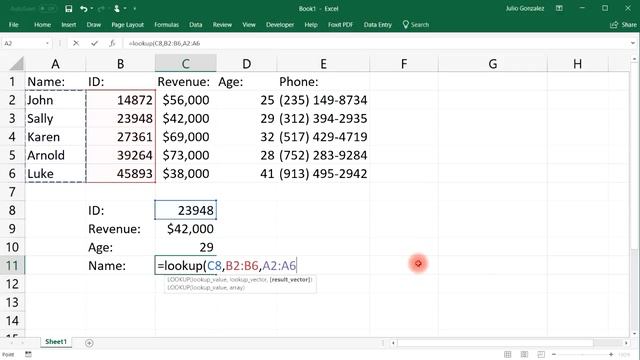The image size is (640, 360).
Task: Open the Insert ribbon tab
Action: pyautogui.click(x=69, y=25)
